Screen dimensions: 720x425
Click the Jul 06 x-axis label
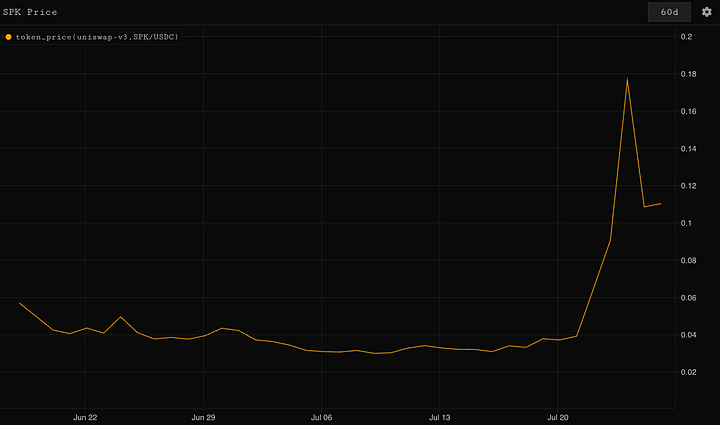(x=321, y=417)
